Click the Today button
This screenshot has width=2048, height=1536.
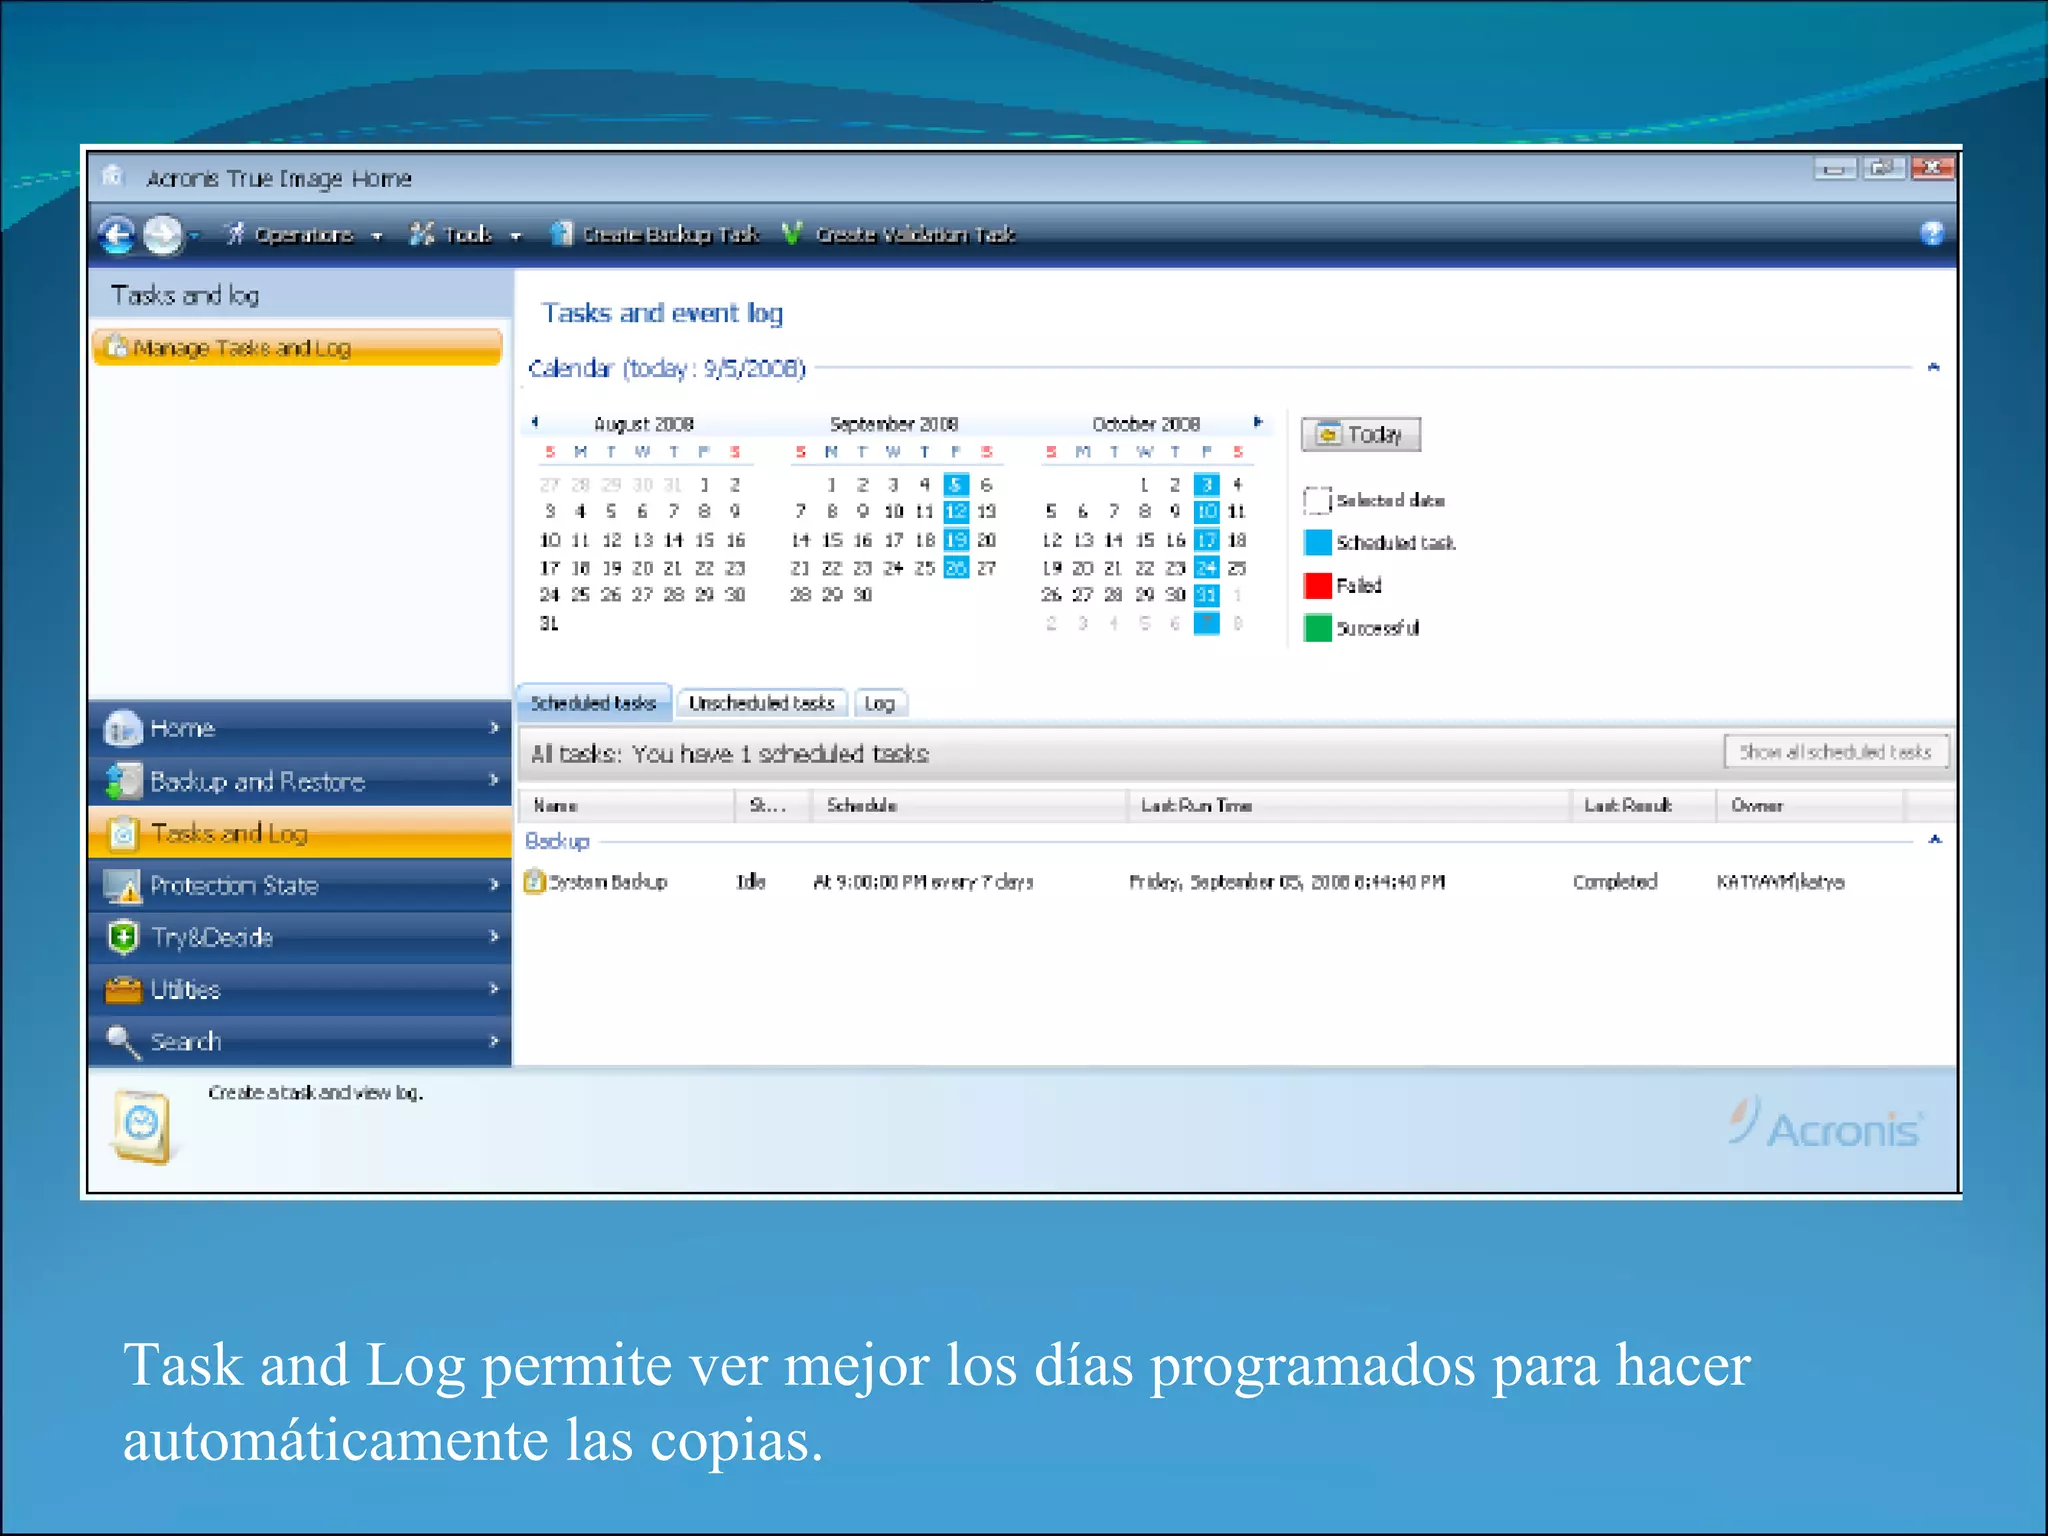click(1360, 434)
